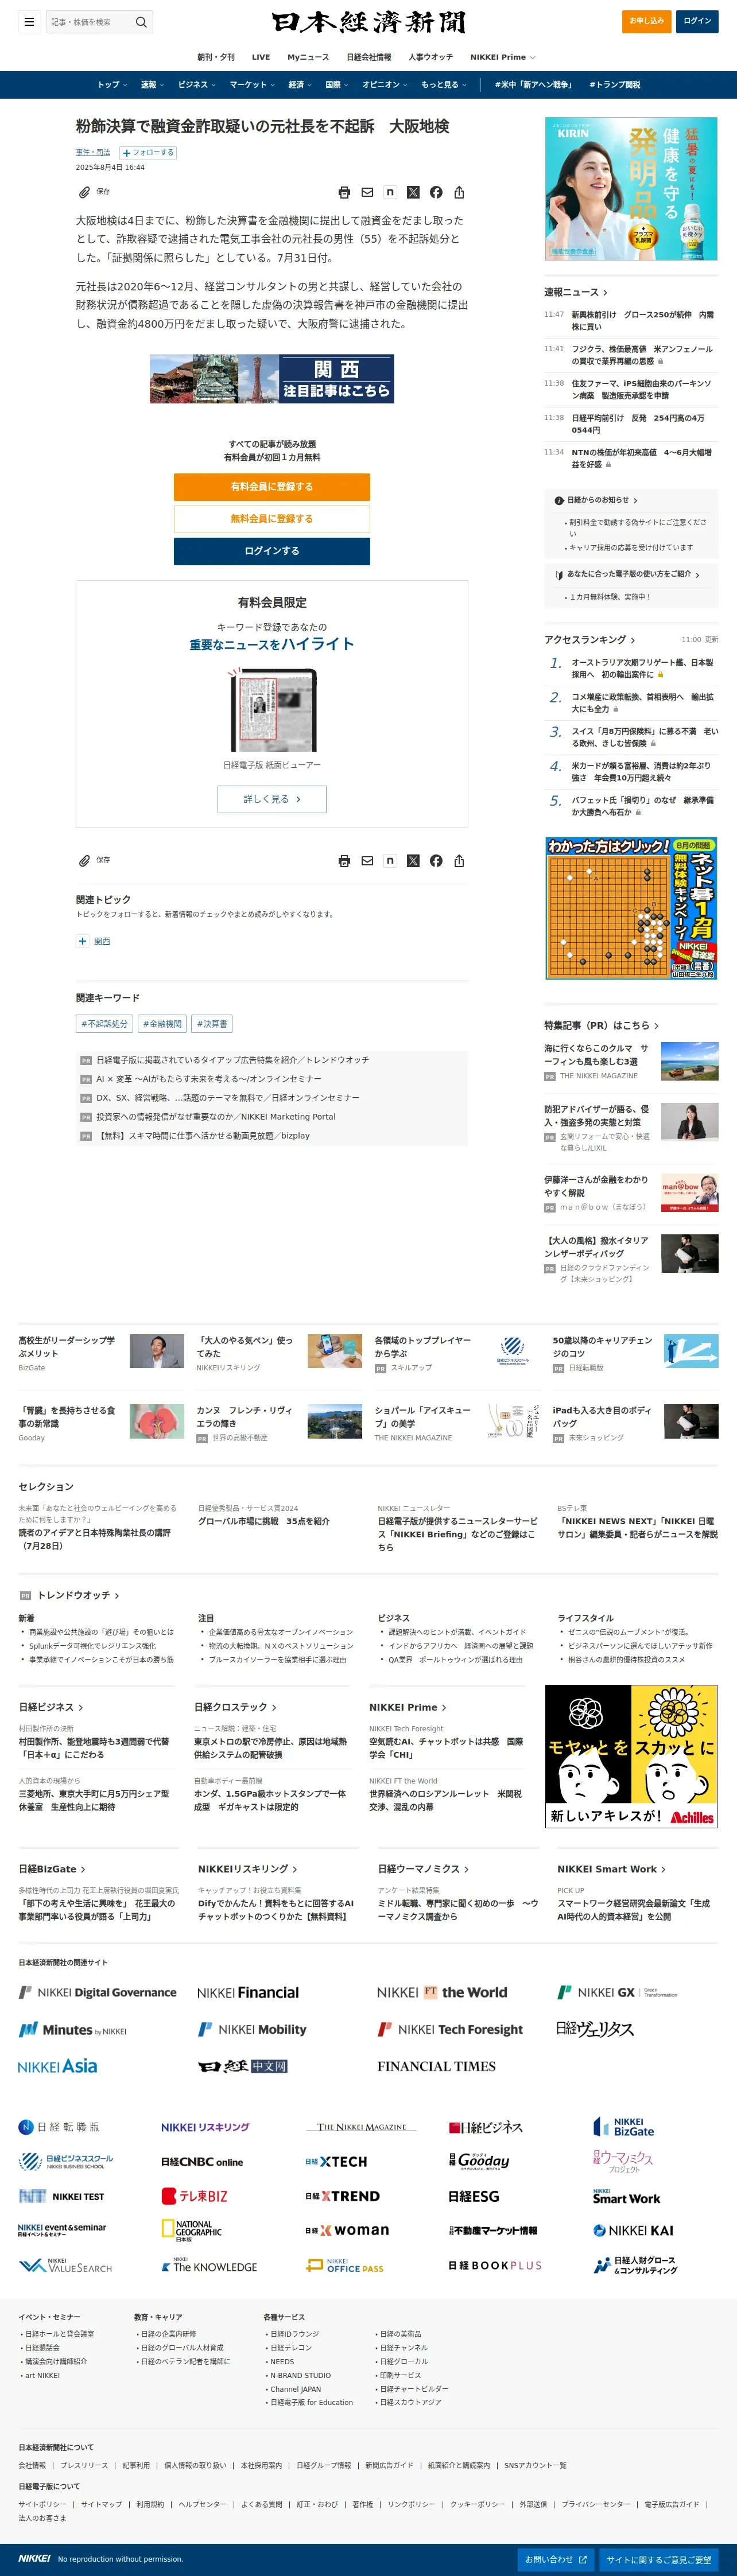Expand the マーケット navigation dropdown
Viewport: 737px width, 2576px height.
click(252, 85)
